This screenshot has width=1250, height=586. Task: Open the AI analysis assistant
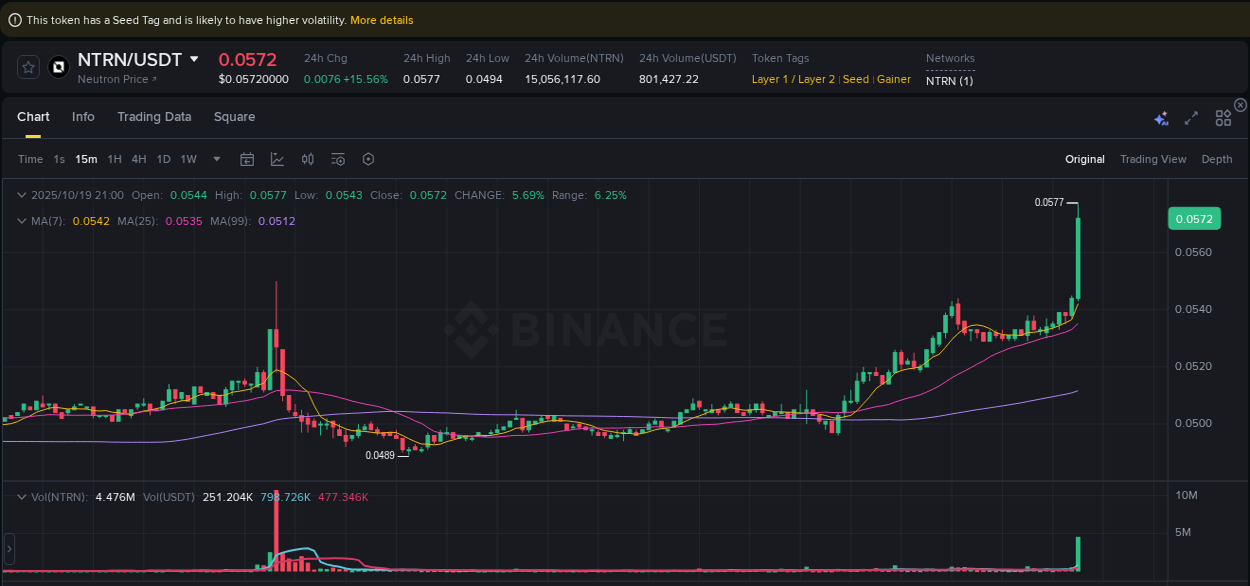(x=1161, y=117)
